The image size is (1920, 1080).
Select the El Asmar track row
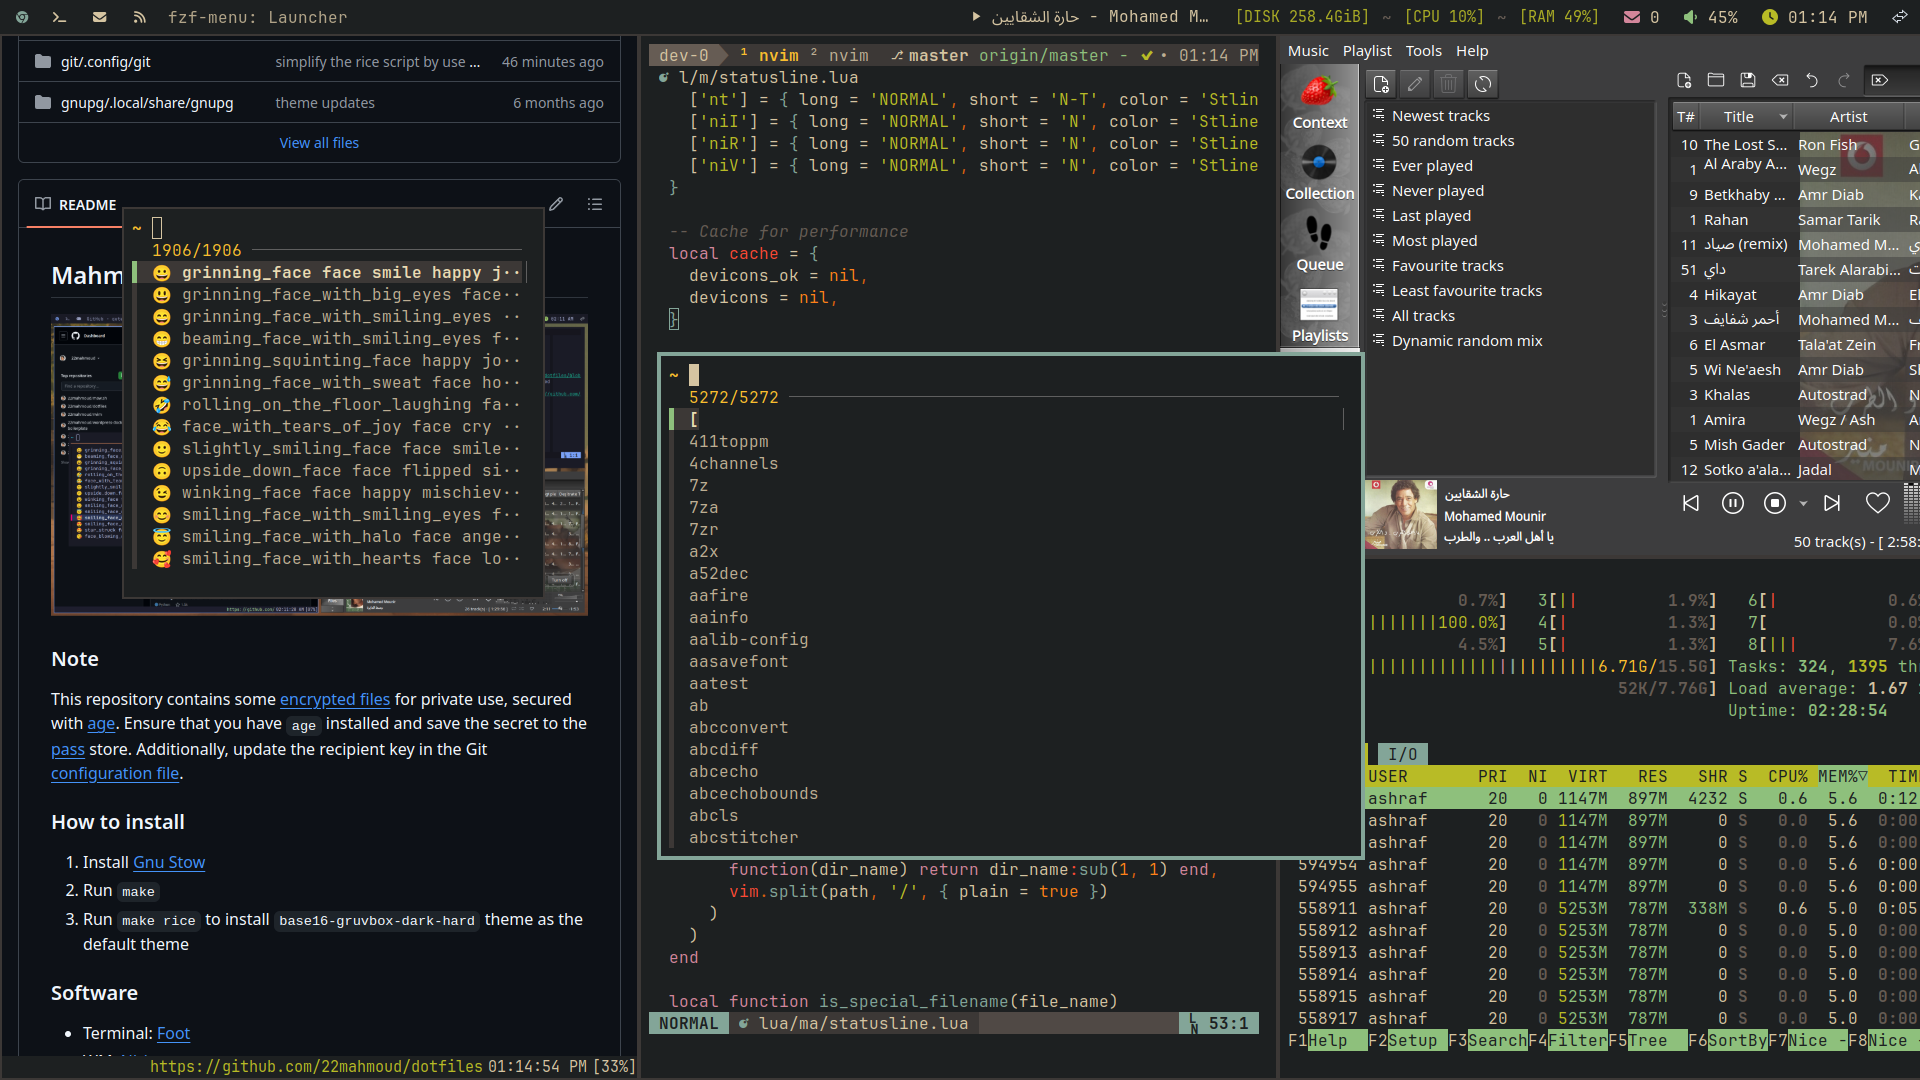click(x=1795, y=345)
